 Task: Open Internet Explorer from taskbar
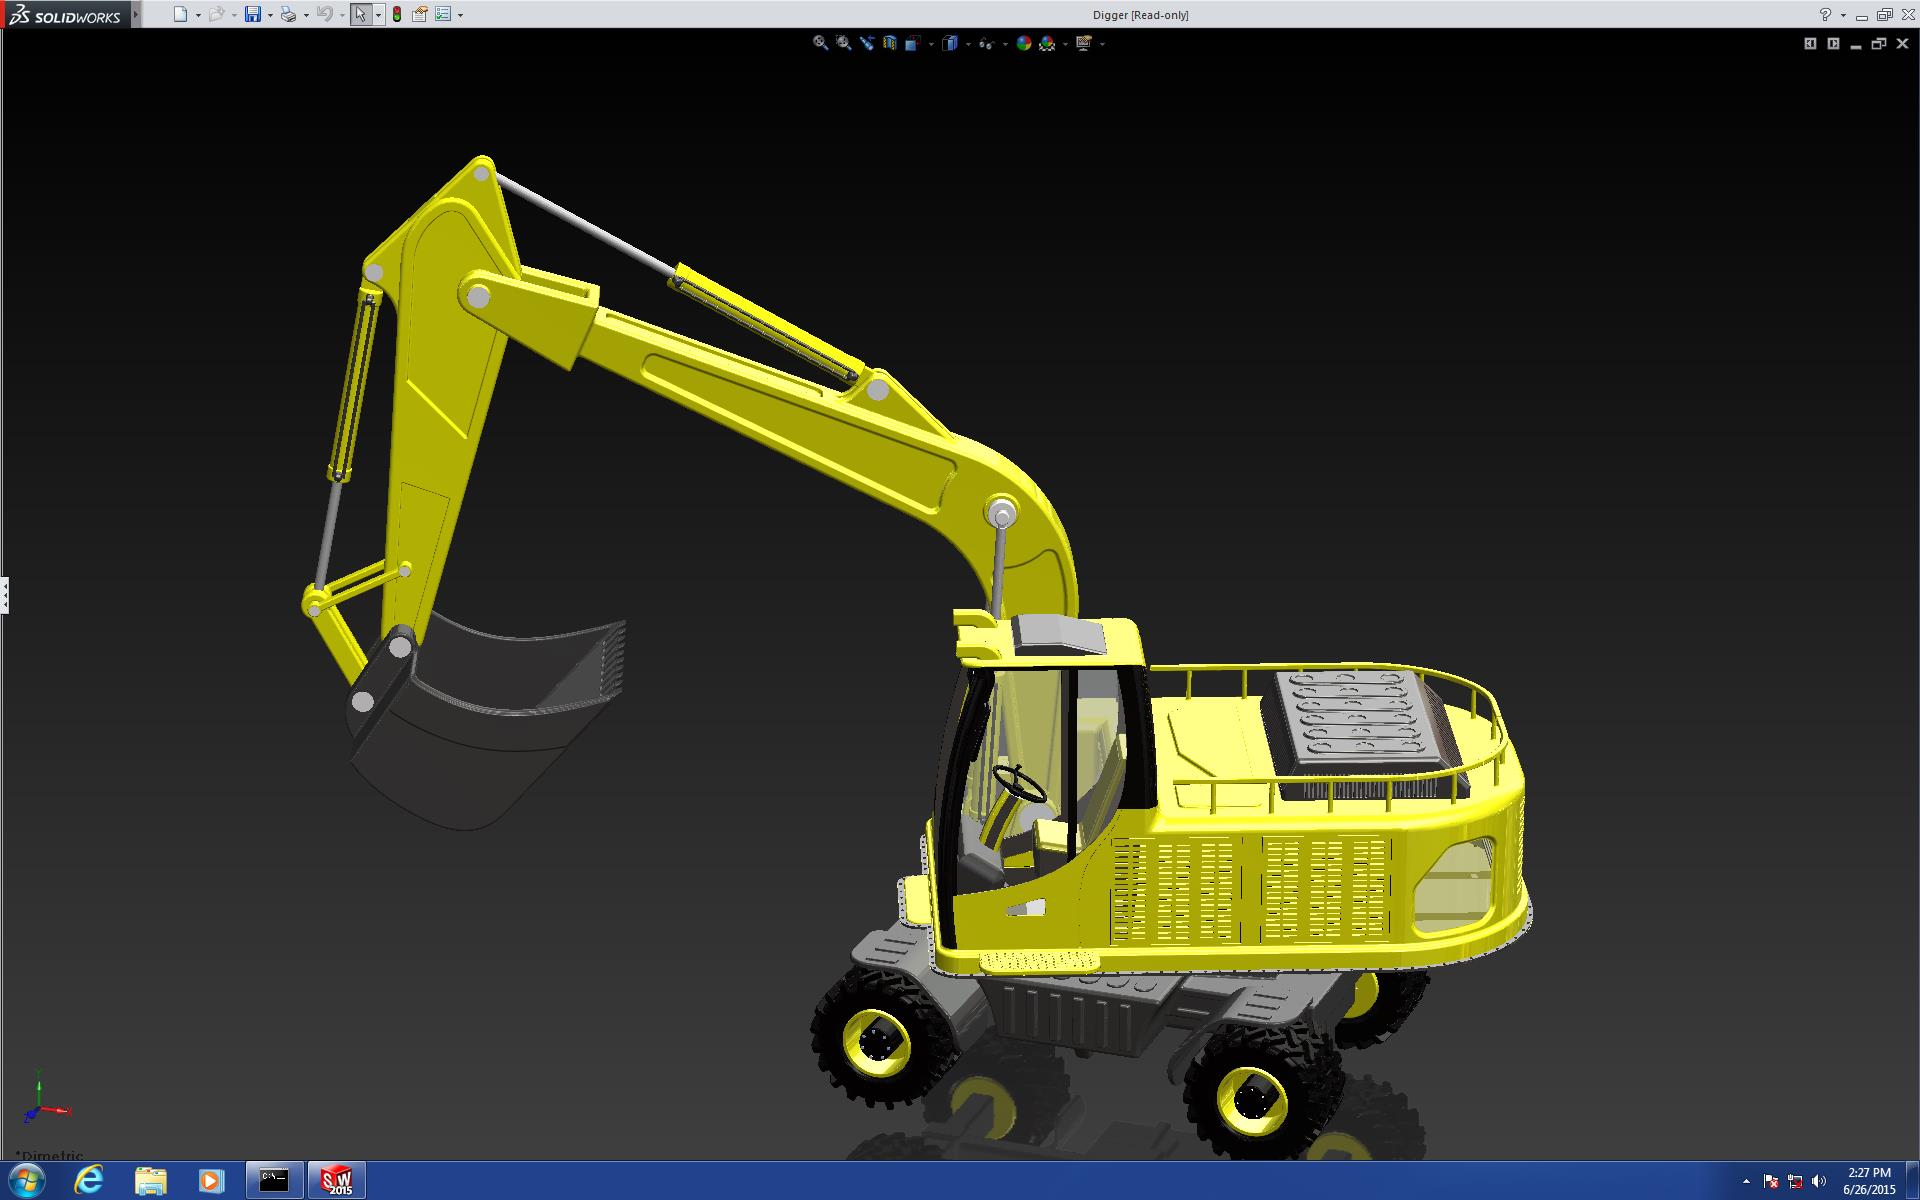pos(89,1180)
